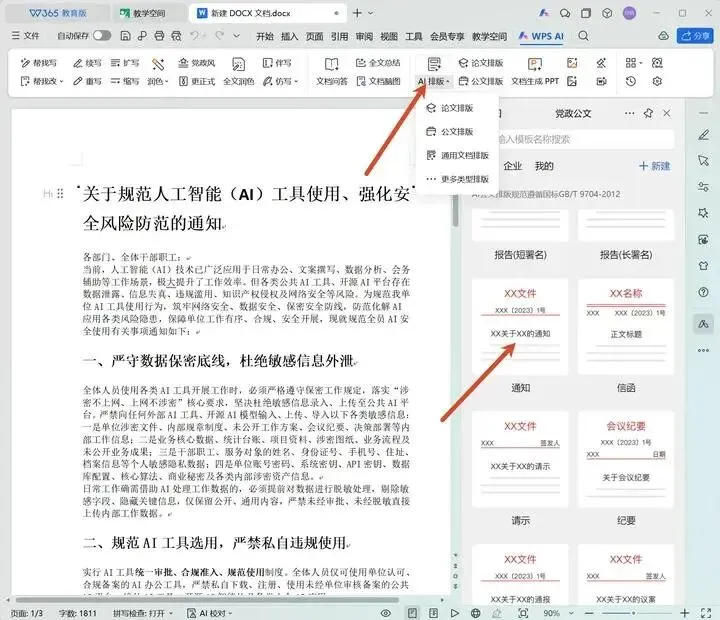
Task: Open the 党政公文 panel more options
Action: click(630, 113)
